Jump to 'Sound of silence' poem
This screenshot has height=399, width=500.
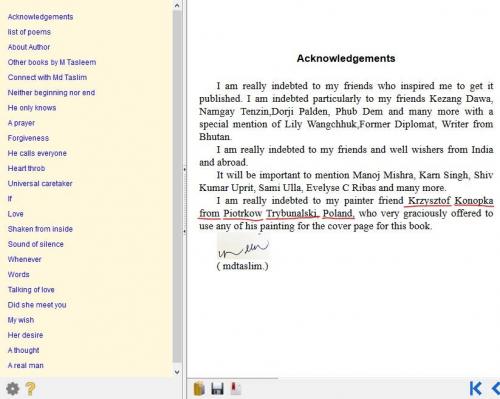tap(35, 244)
